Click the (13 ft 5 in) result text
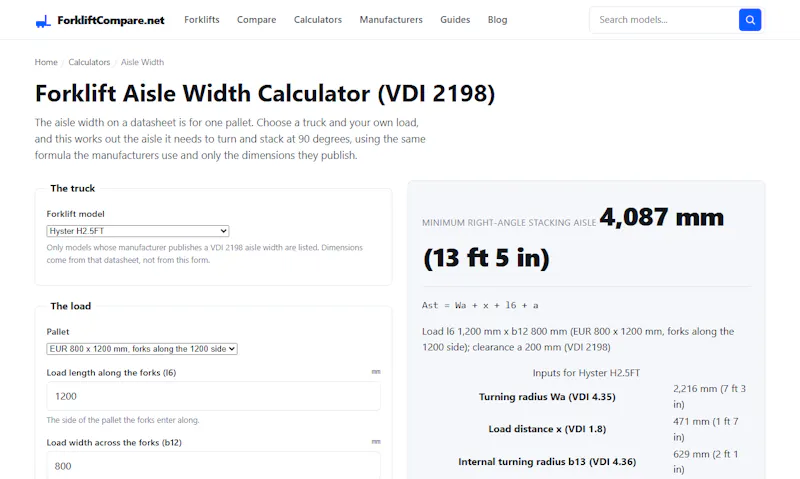 point(486,258)
